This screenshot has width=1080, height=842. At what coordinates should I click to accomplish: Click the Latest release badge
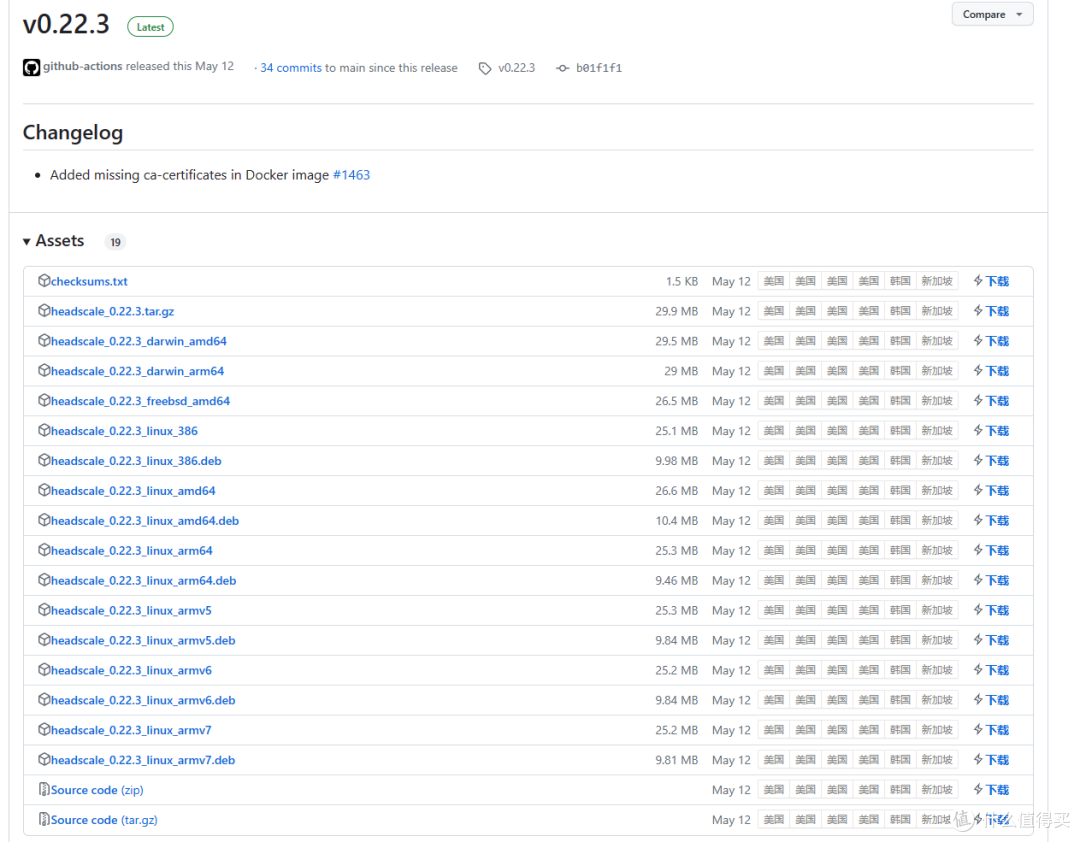tap(150, 27)
